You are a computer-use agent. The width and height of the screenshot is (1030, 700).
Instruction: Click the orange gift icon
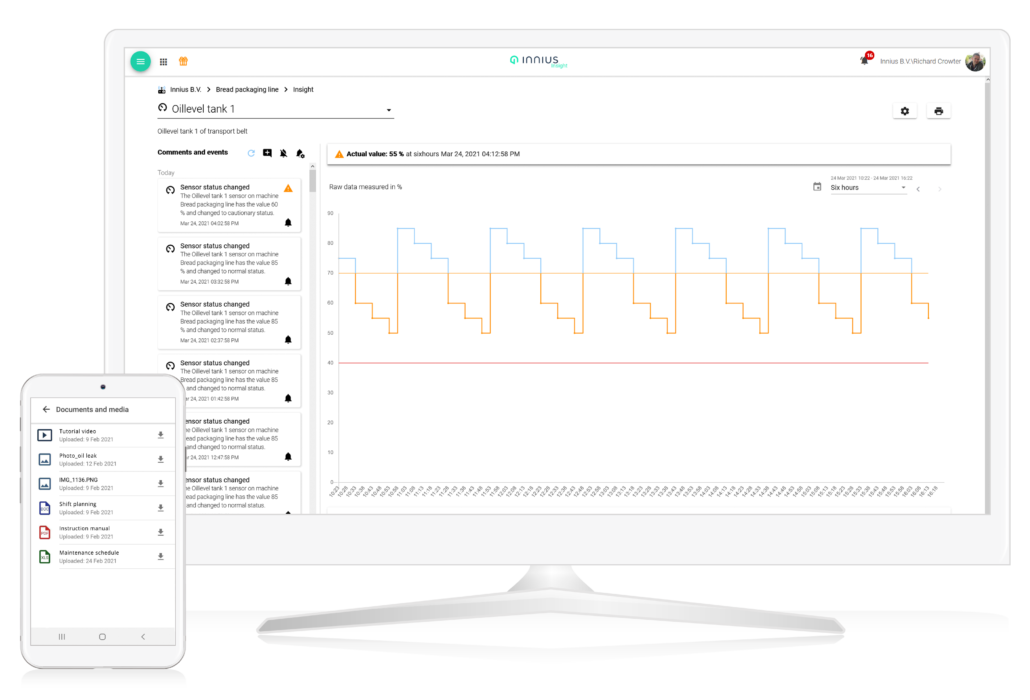pyautogui.click(x=183, y=61)
